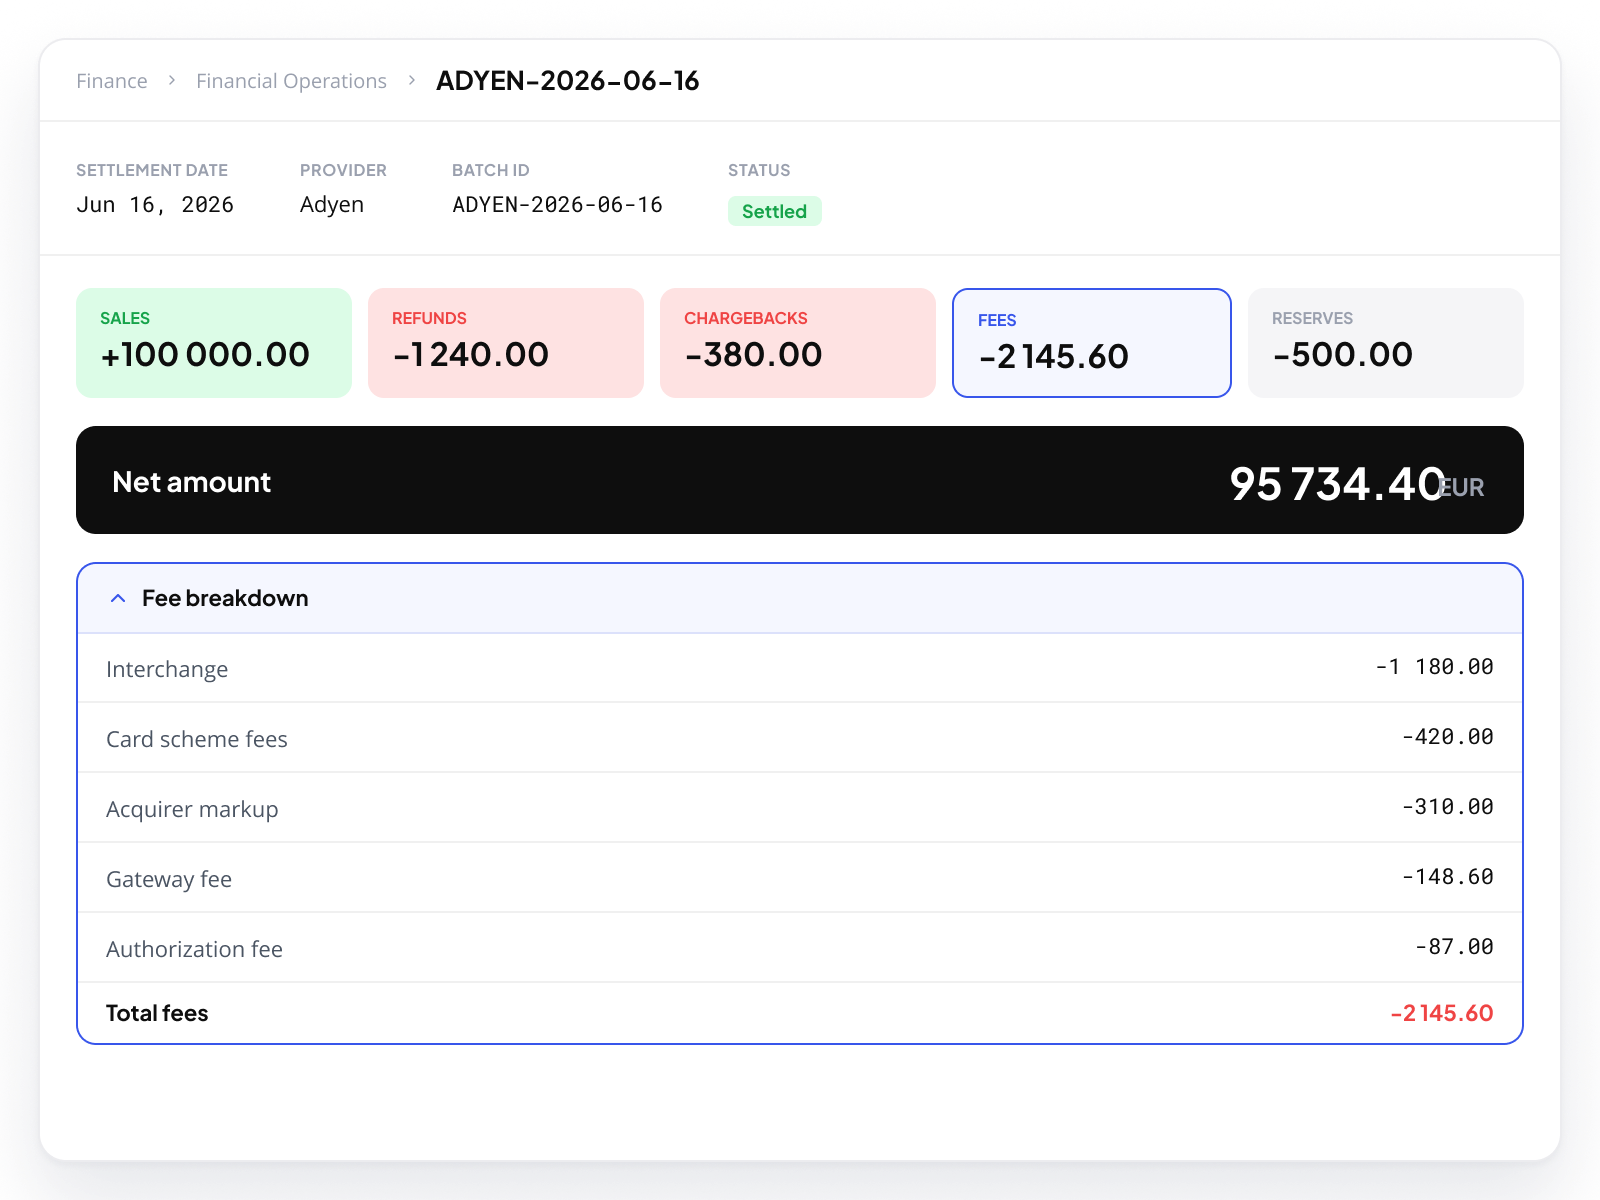Click the Jun 16, 2026 settlement date
The image size is (1600, 1200).
point(155,205)
